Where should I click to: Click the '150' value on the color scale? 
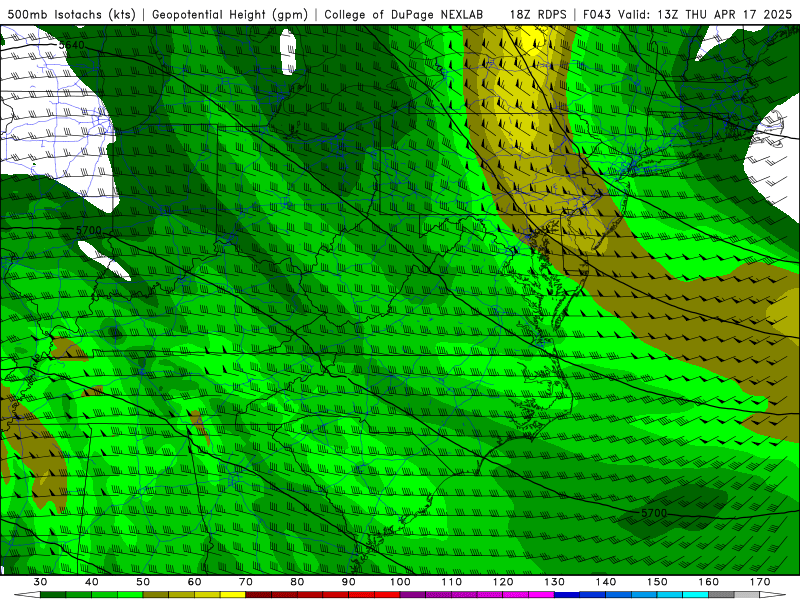pos(657,582)
